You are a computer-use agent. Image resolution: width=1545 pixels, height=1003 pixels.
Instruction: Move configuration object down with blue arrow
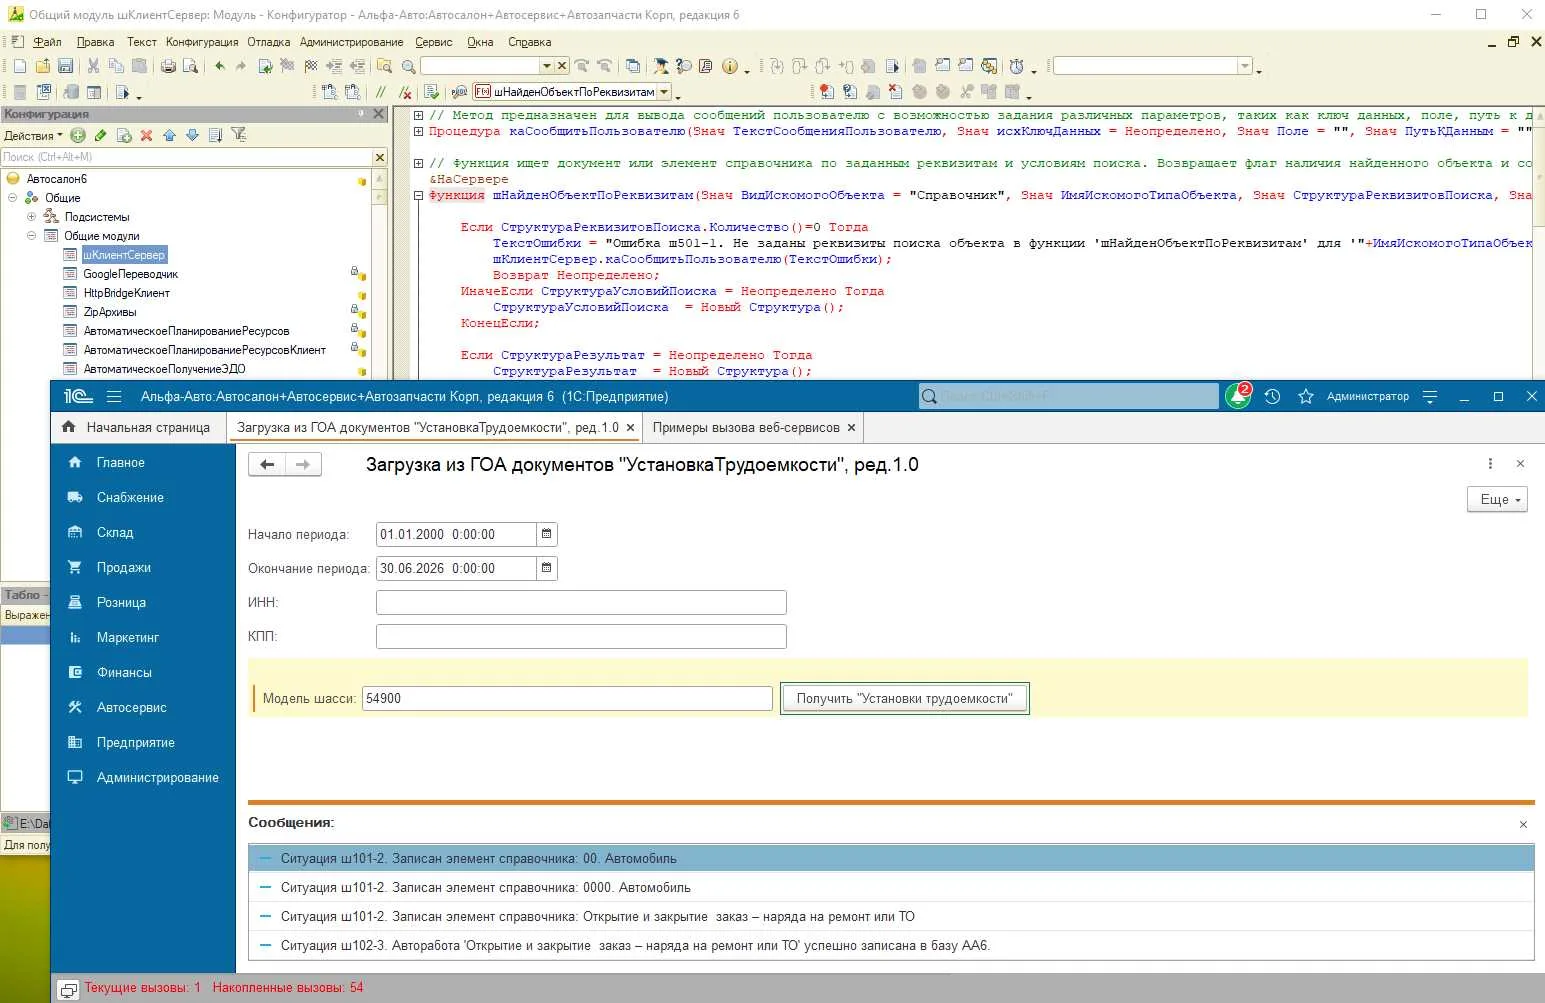tap(192, 135)
